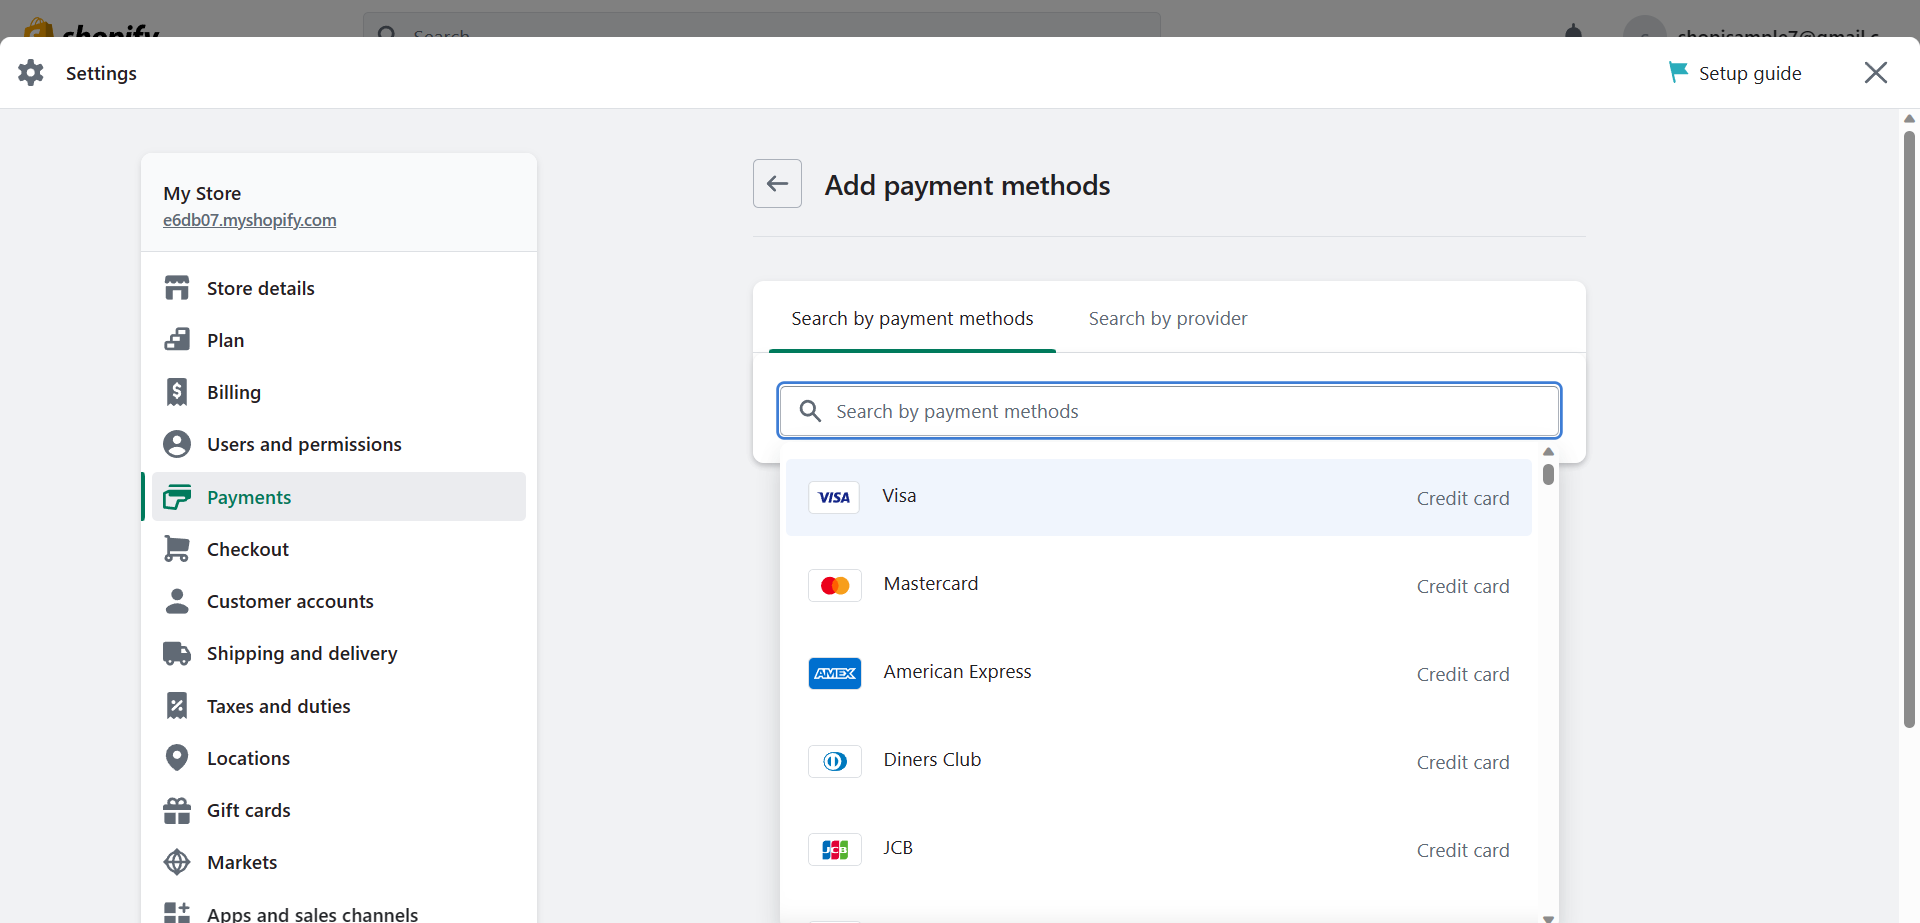Click the Customer accounts person icon
Image resolution: width=1920 pixels, height=923 pixels.
[177, 601]
